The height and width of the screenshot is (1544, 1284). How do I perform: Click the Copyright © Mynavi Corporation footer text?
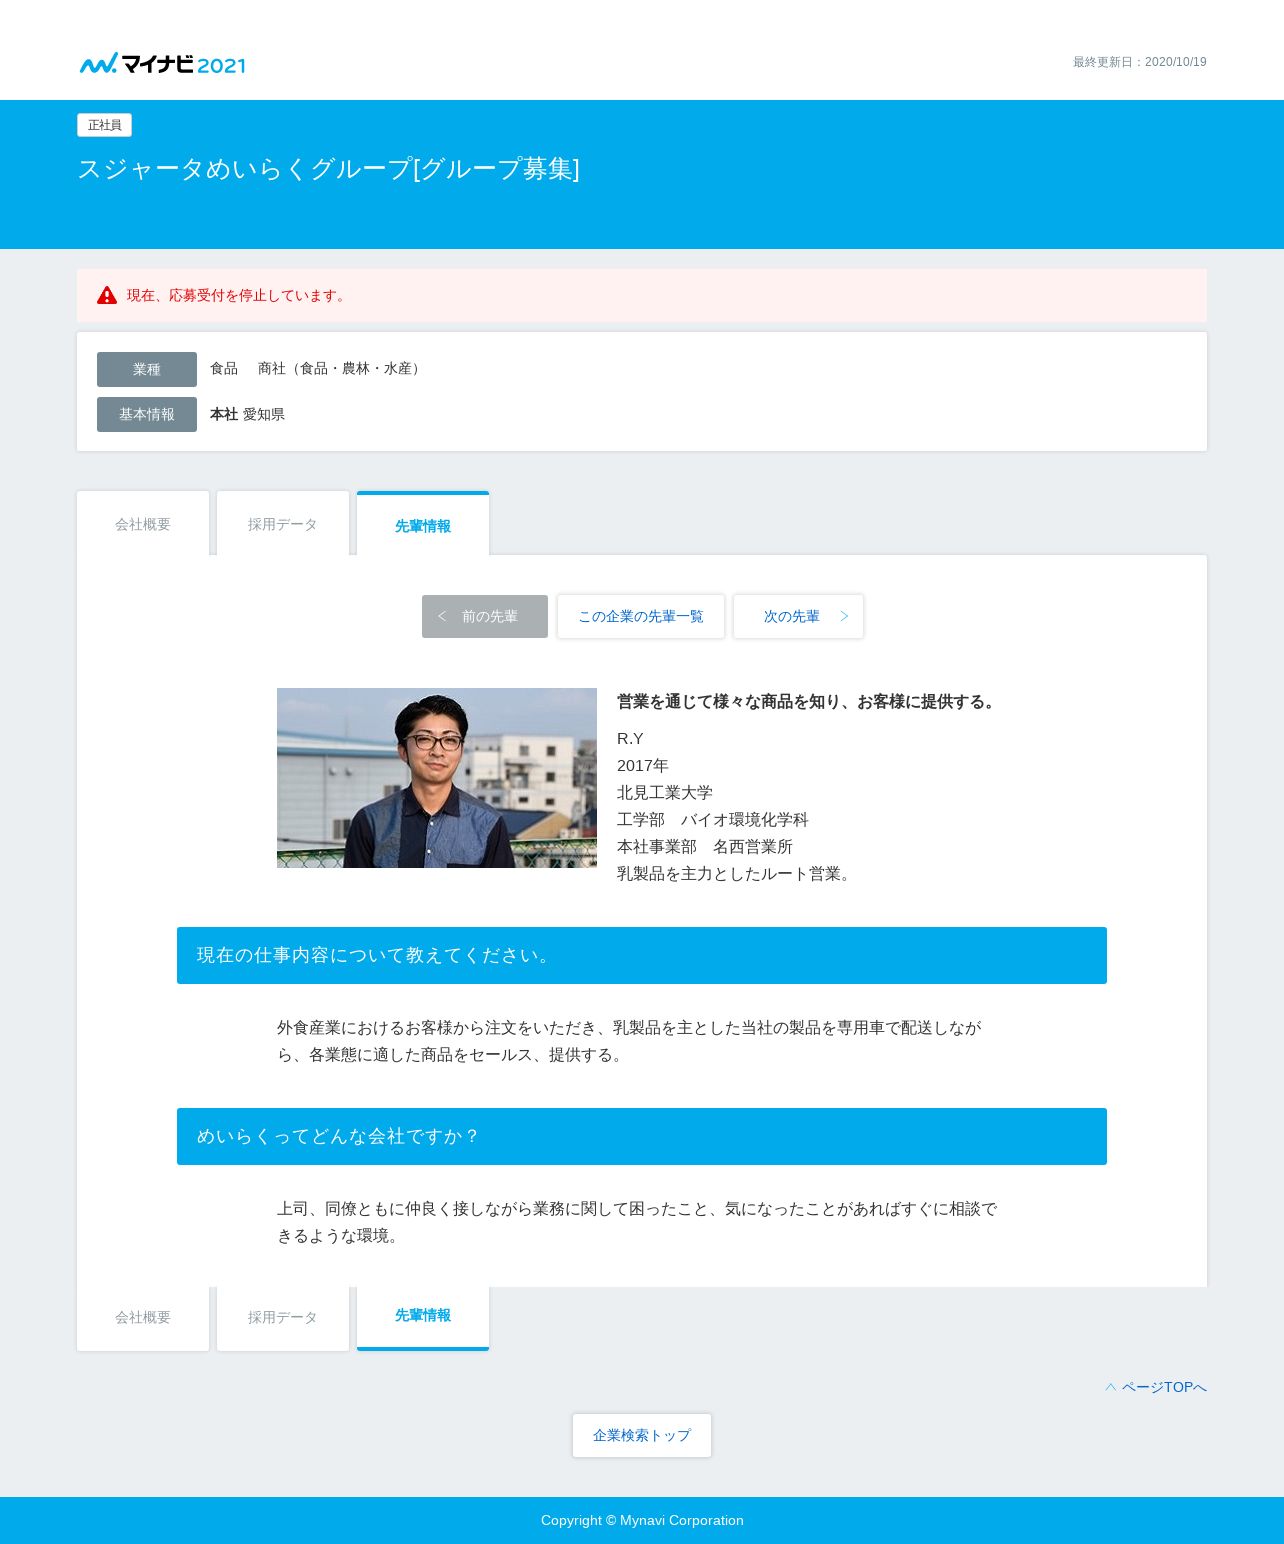[642, 1520]
